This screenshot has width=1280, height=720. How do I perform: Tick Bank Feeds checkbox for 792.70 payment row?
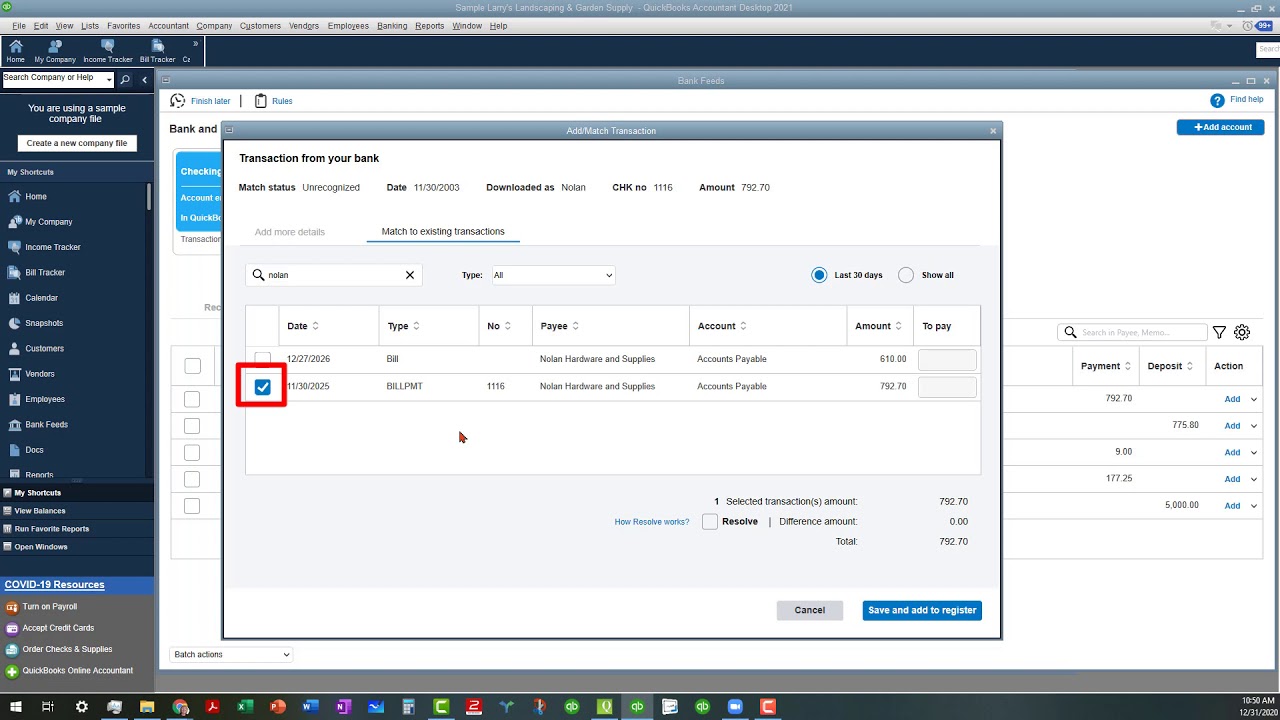pos(192,399)
